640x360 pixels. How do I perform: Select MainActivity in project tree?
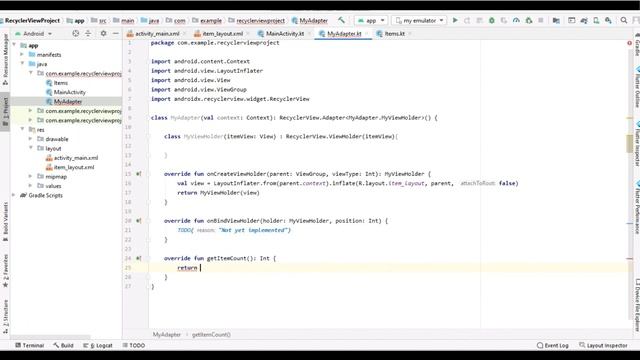coord(69,92)
